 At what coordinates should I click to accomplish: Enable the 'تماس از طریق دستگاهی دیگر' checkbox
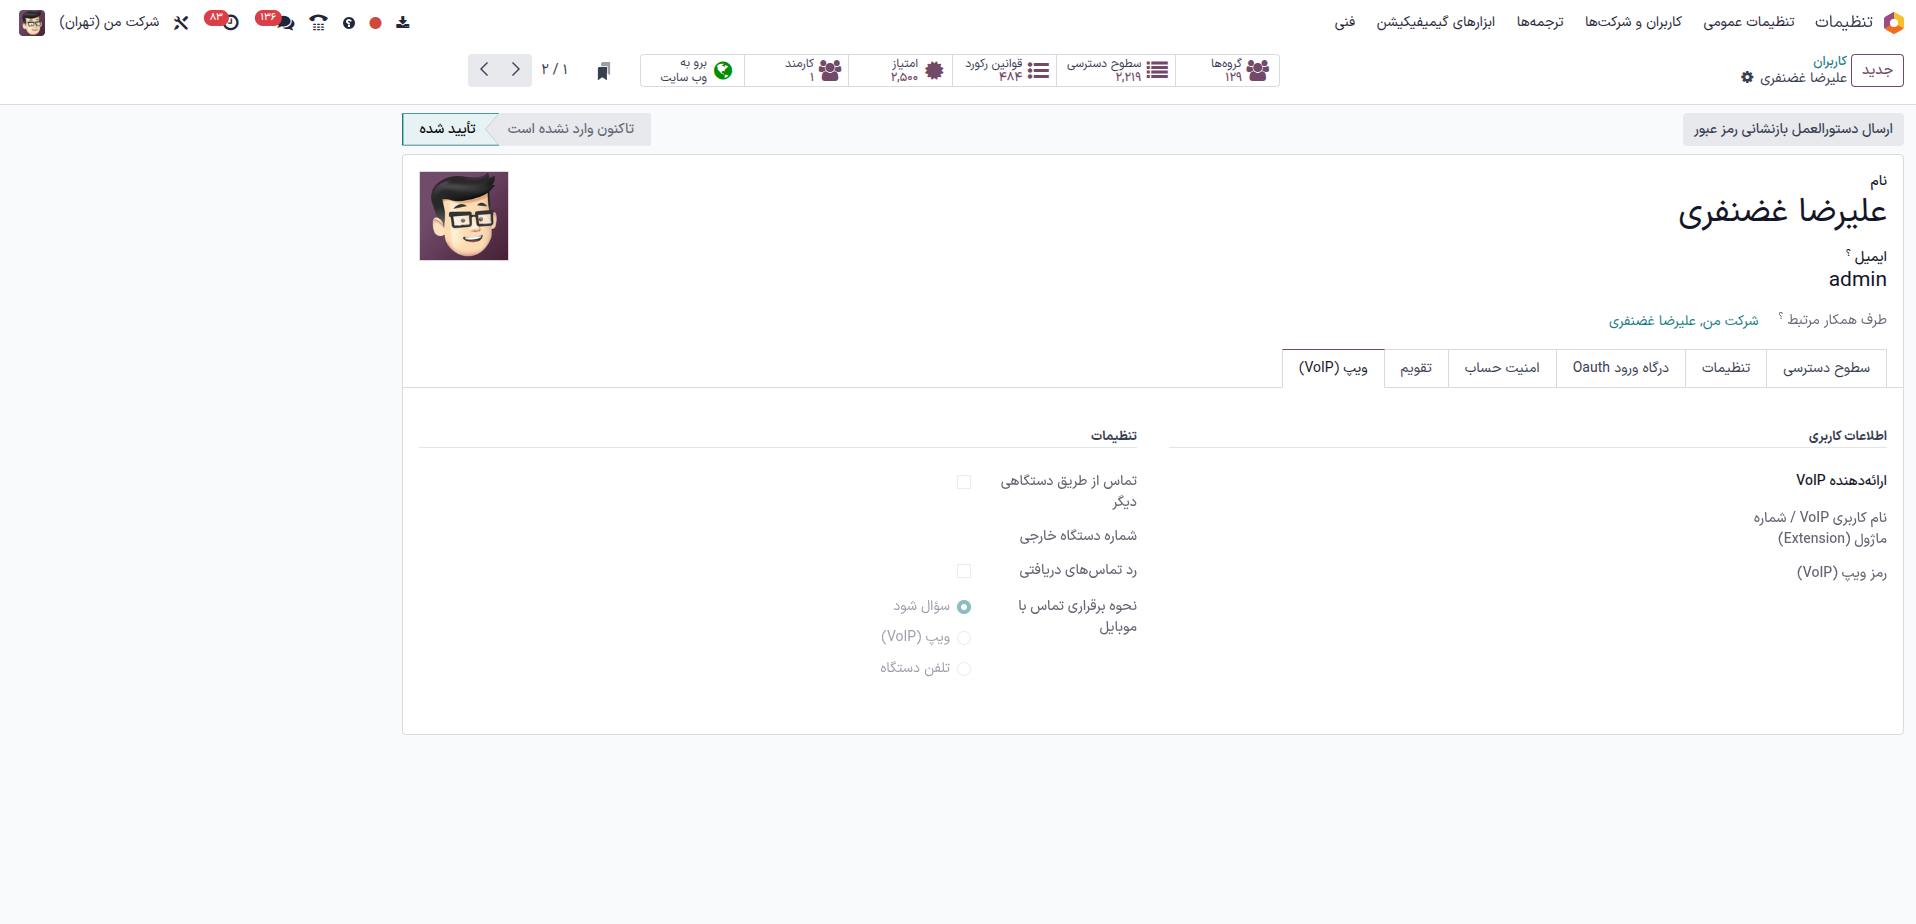(964, 482)
